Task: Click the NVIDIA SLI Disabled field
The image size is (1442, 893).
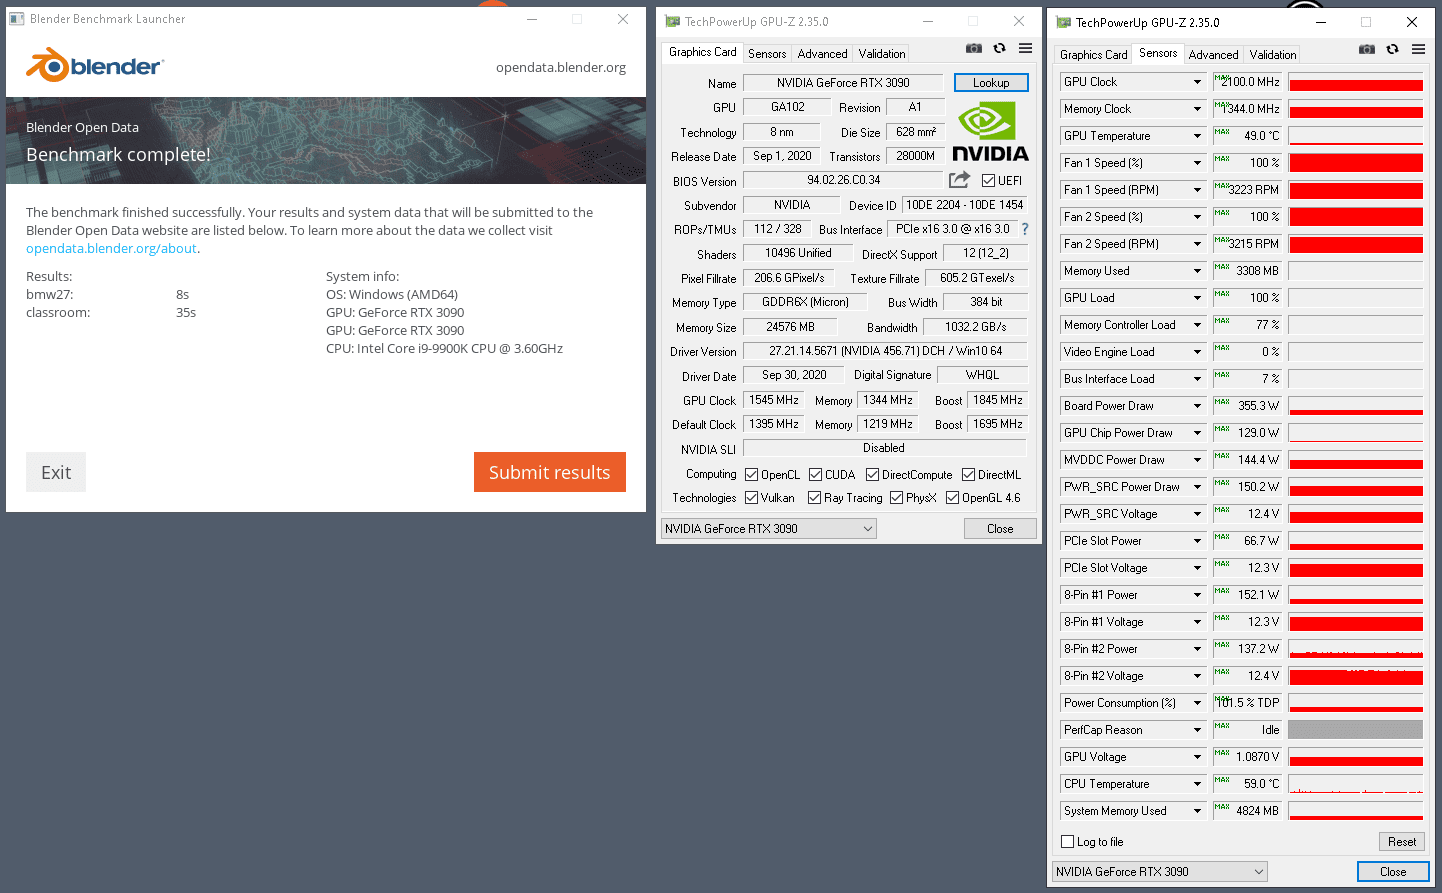Action: pyautogui.click(x=885, y=448)
